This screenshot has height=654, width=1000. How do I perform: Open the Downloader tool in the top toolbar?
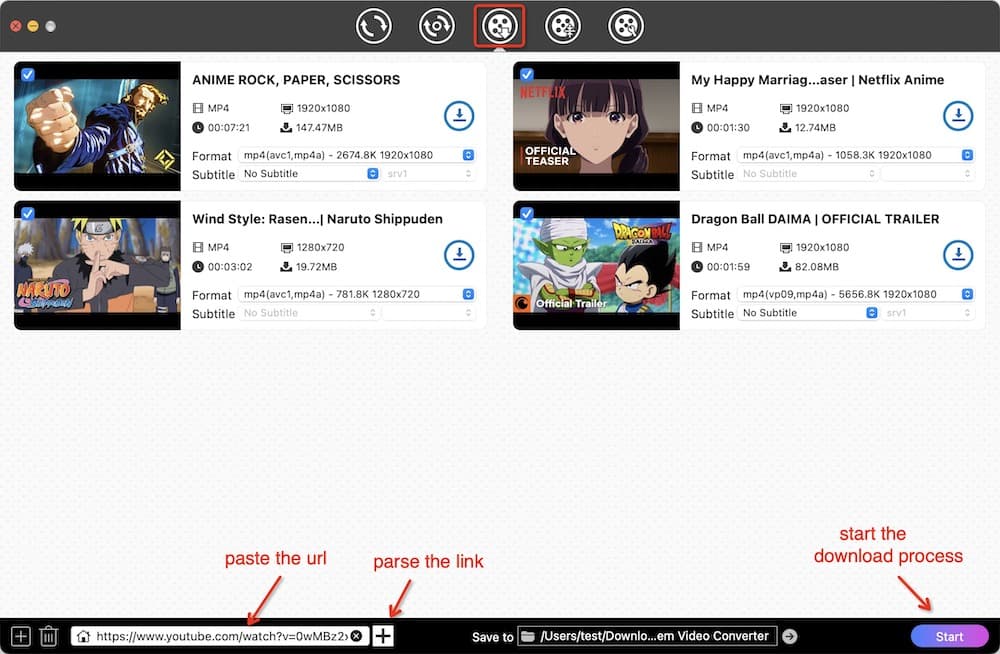pos(499,26)
